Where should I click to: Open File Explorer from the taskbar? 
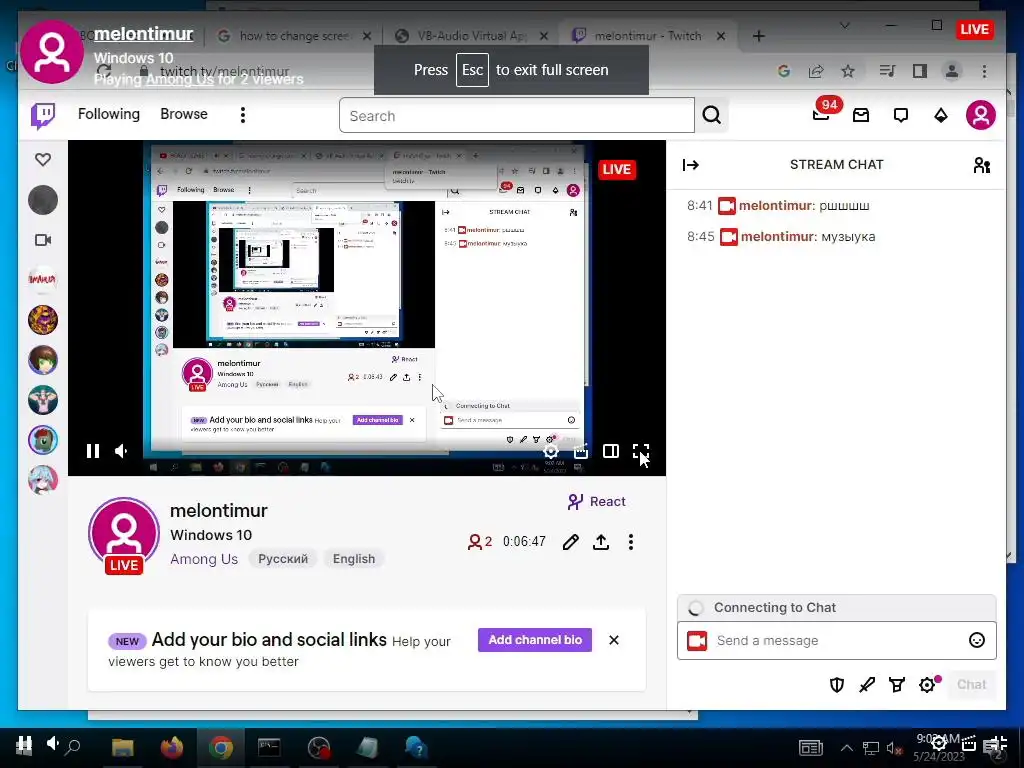(x=123, y=747)
